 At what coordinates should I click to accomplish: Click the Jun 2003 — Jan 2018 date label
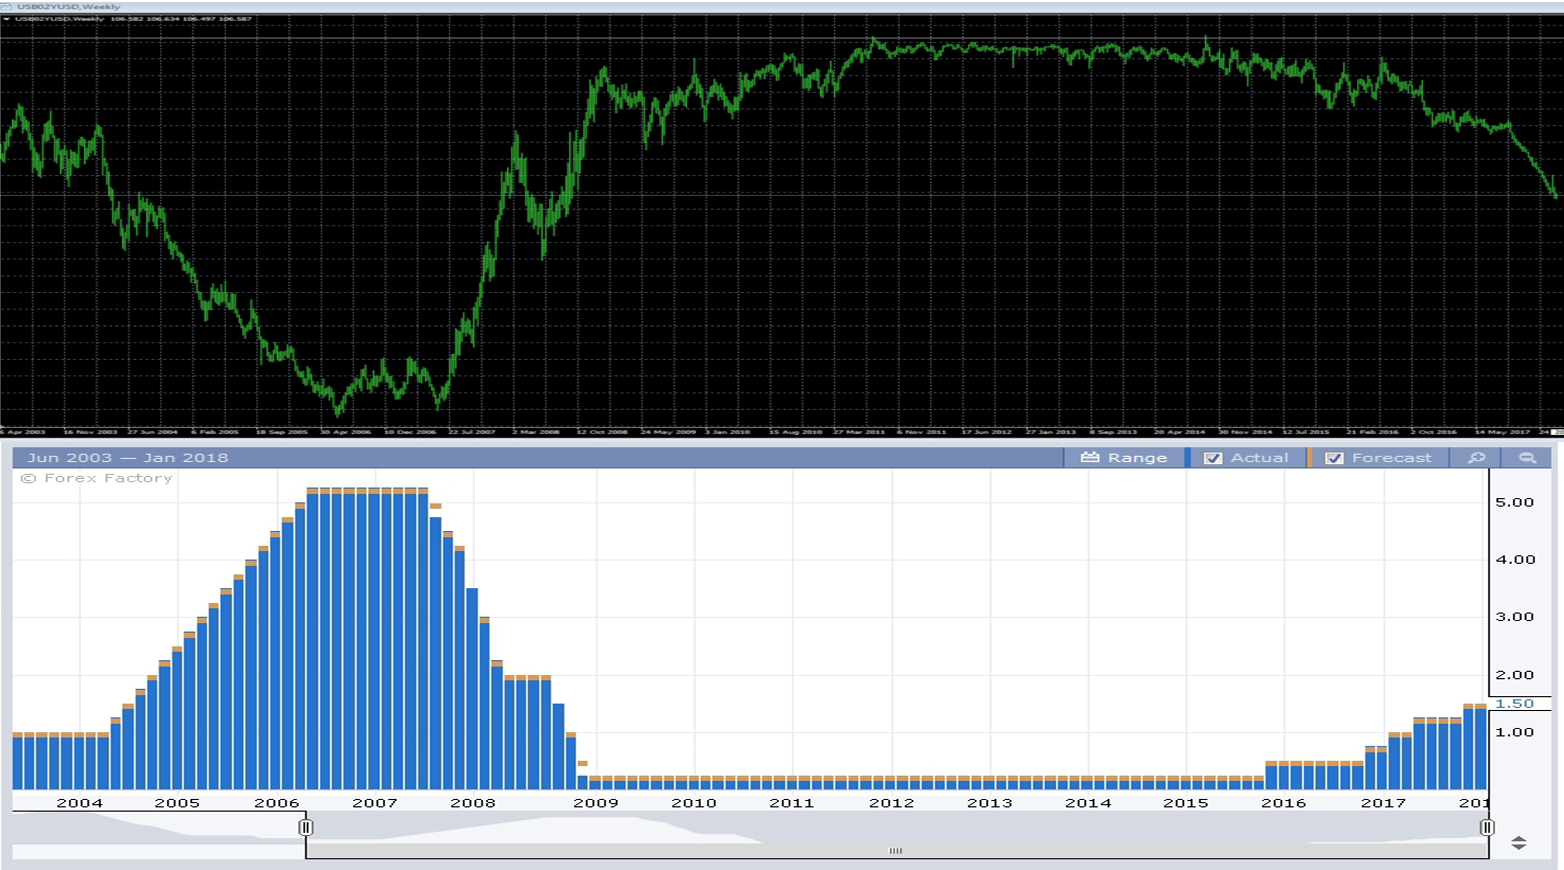click(x=128, y=458)
